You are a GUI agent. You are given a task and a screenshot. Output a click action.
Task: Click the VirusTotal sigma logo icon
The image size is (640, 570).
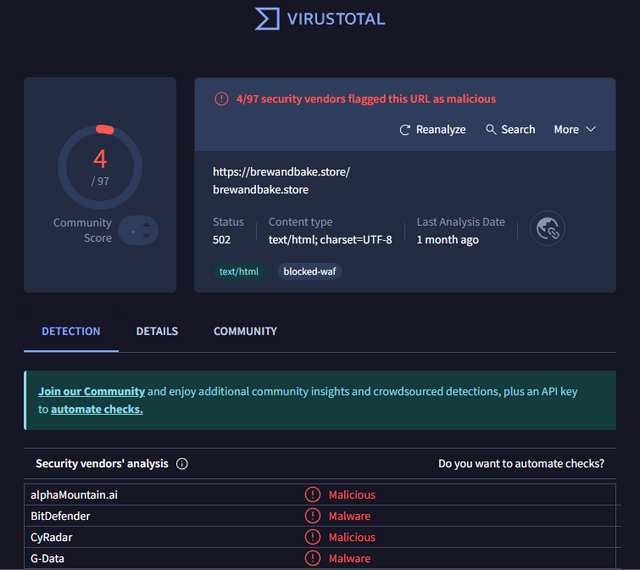click(267, 19)
